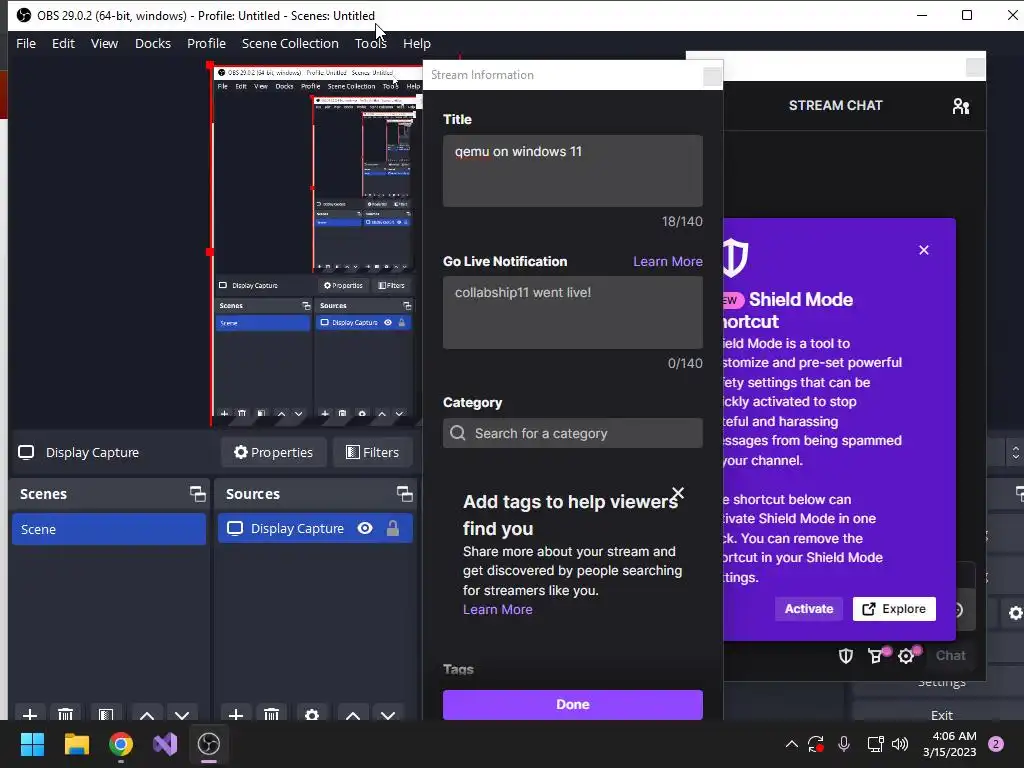Click the Go Live Notification text field
Viewport: 1024px width, 768px height.
tap(573, 312)
